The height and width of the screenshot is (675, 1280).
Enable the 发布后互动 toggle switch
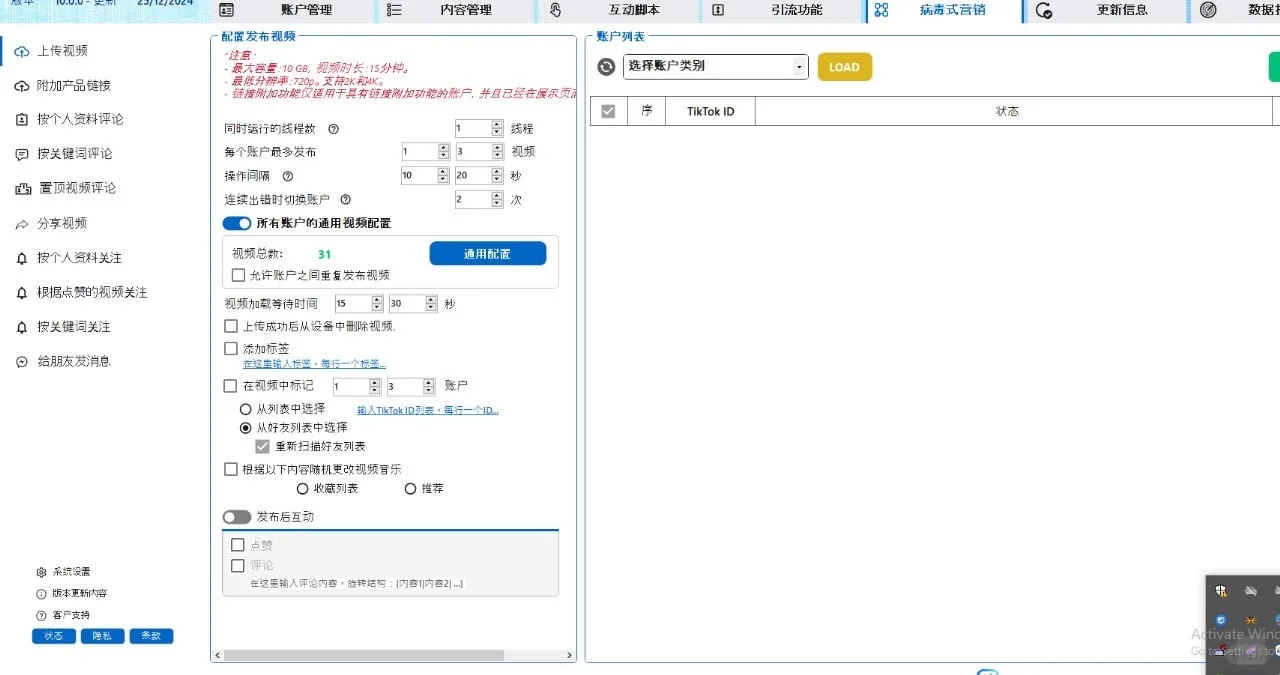237,517
